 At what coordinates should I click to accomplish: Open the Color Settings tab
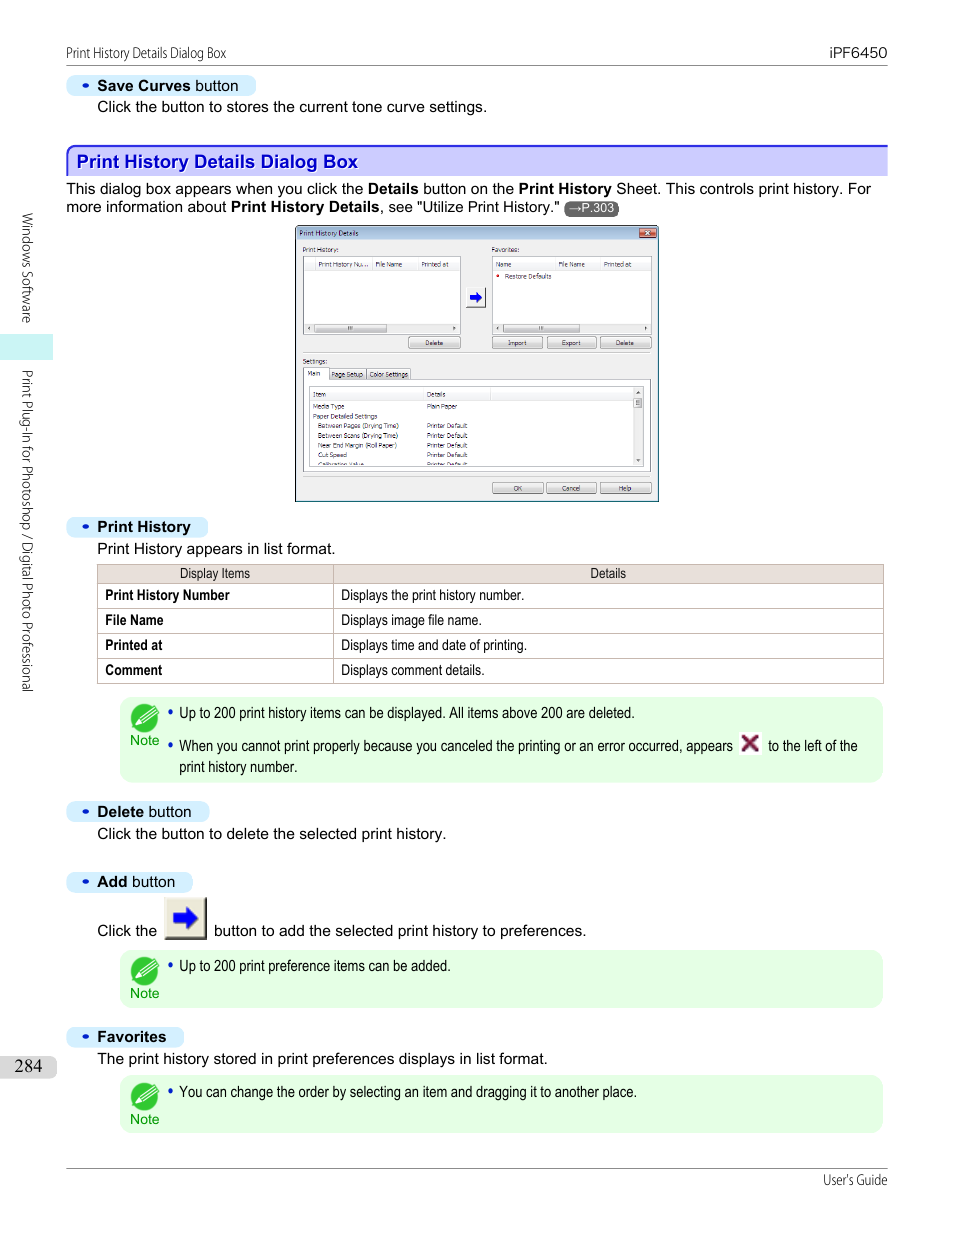(389, 374)
